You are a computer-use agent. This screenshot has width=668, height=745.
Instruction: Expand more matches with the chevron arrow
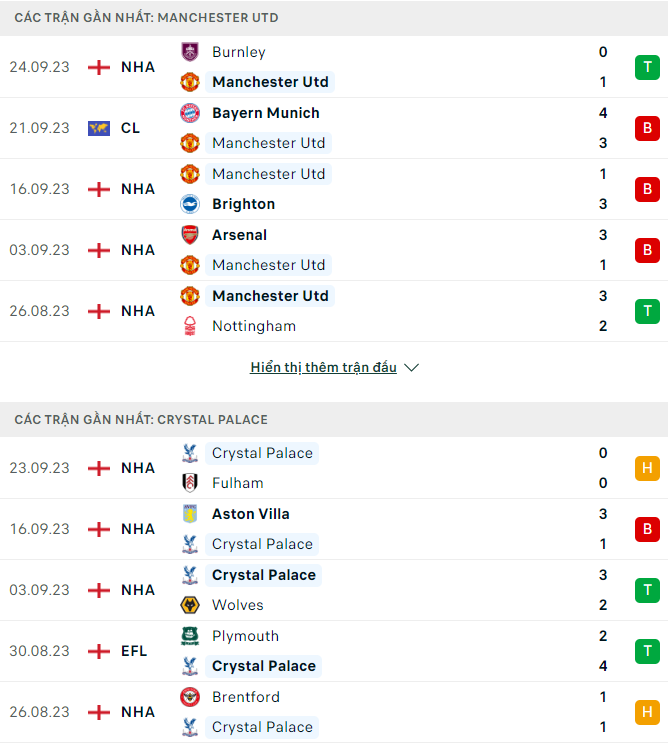412,368
